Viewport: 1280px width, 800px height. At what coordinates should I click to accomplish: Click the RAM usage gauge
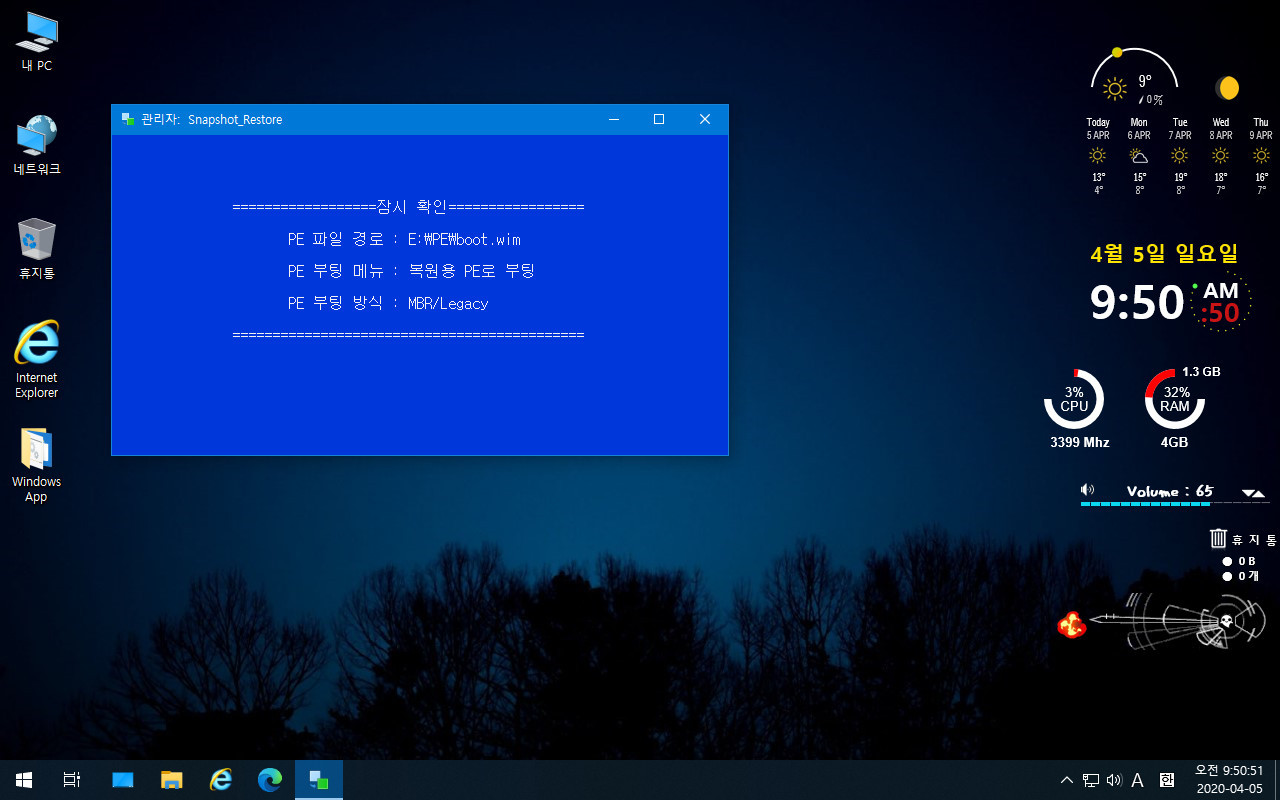(x=1175, y=399)
